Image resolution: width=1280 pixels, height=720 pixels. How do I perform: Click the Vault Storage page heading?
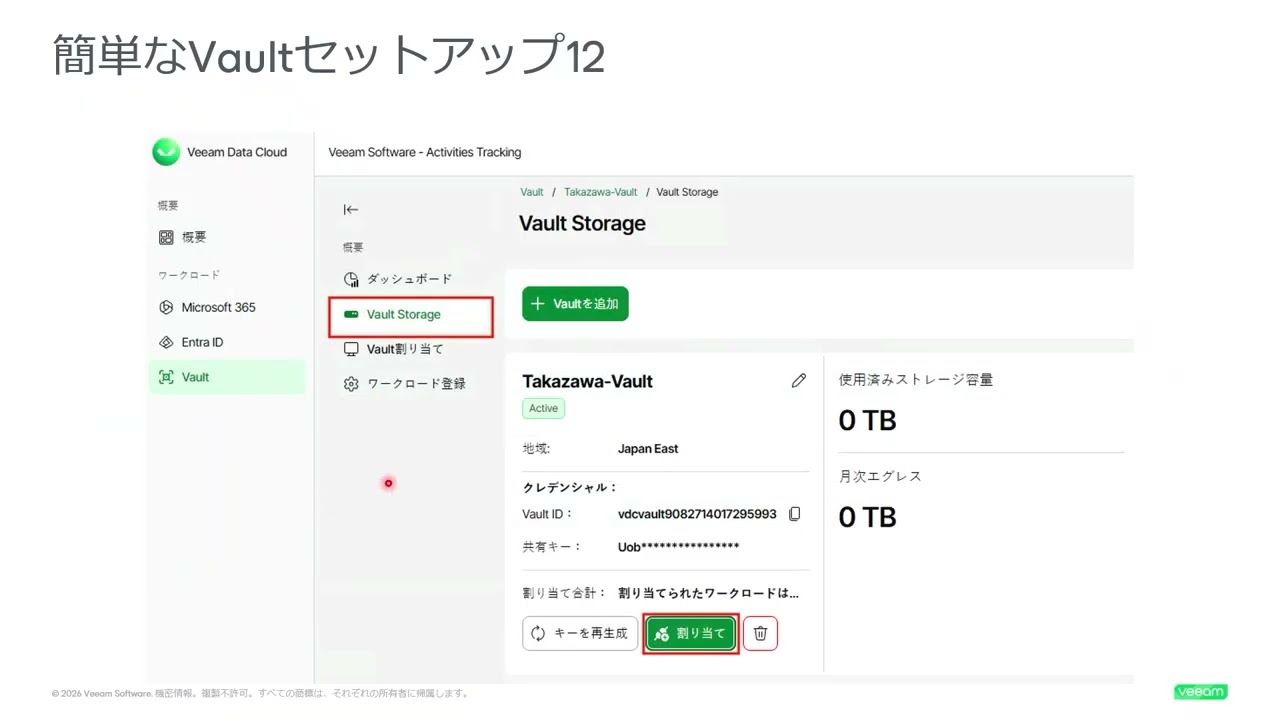[x=582, y=223]
